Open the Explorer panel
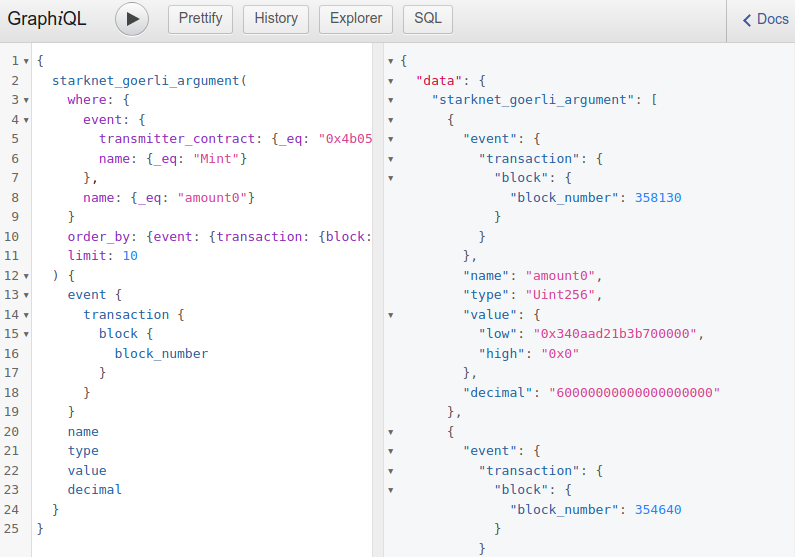 tap(356, 19)
